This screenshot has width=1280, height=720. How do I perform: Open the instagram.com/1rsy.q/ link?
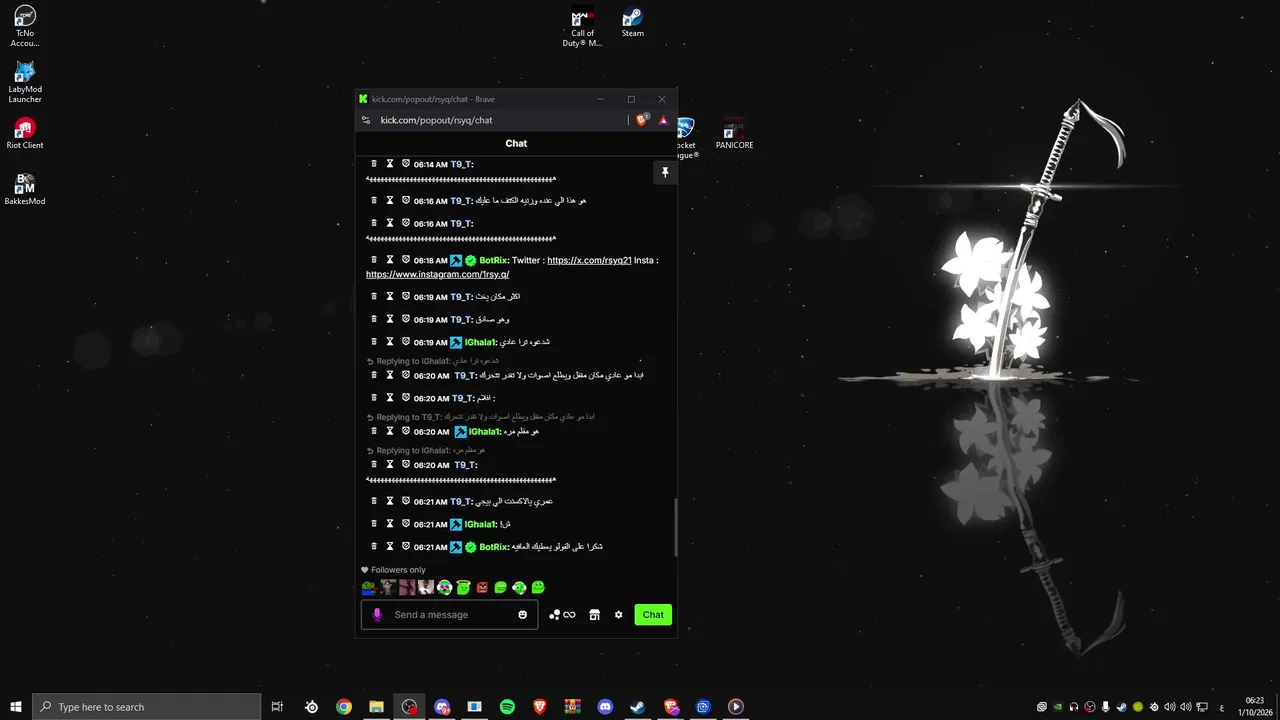click(438, 274)
